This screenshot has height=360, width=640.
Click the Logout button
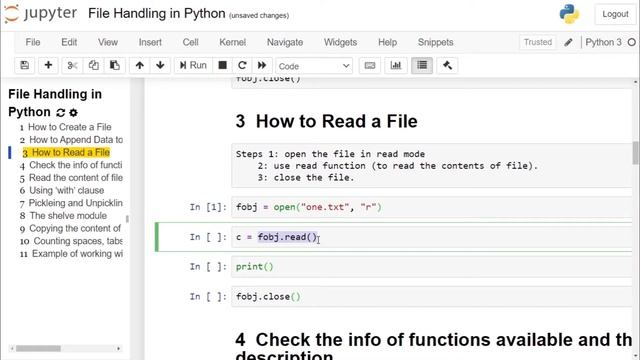615,14
